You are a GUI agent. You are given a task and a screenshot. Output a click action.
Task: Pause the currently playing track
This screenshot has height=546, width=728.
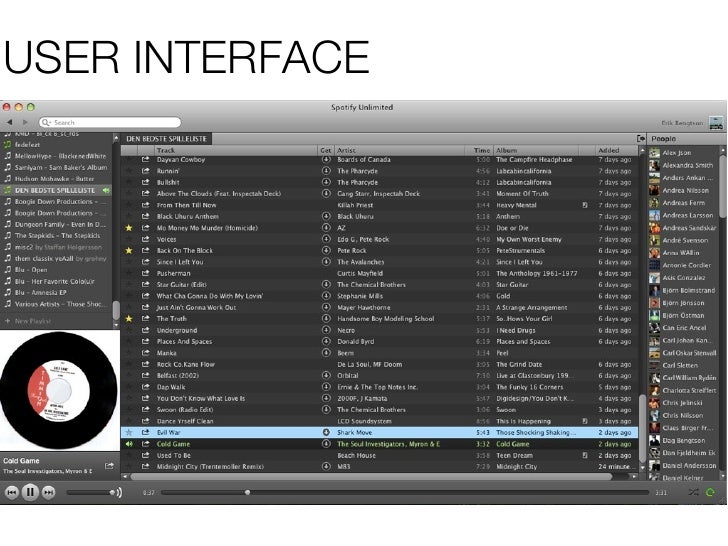[30, 492]
